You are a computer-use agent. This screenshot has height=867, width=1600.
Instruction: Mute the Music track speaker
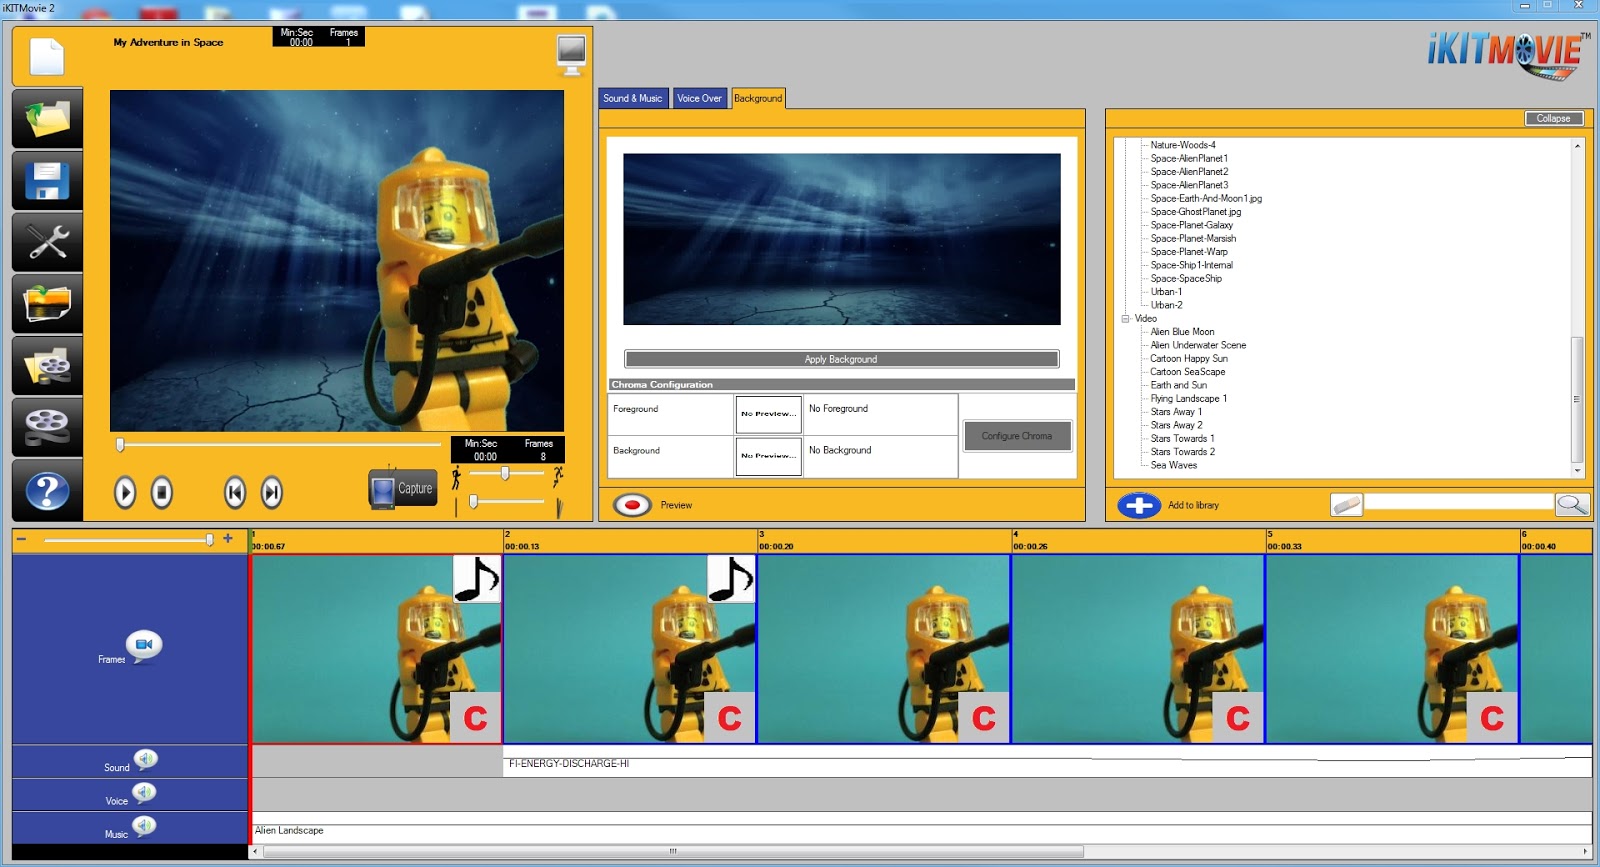pos(145,827)
